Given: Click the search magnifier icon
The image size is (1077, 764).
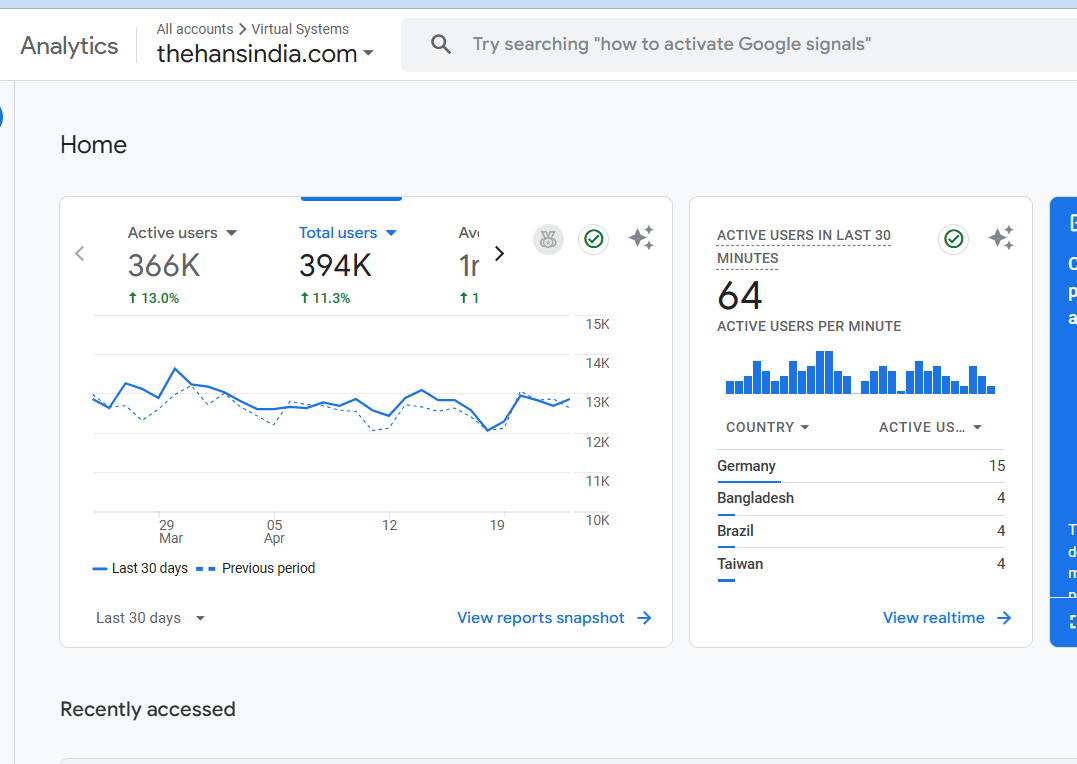Looking at the screenshot, I should point(441,44).
